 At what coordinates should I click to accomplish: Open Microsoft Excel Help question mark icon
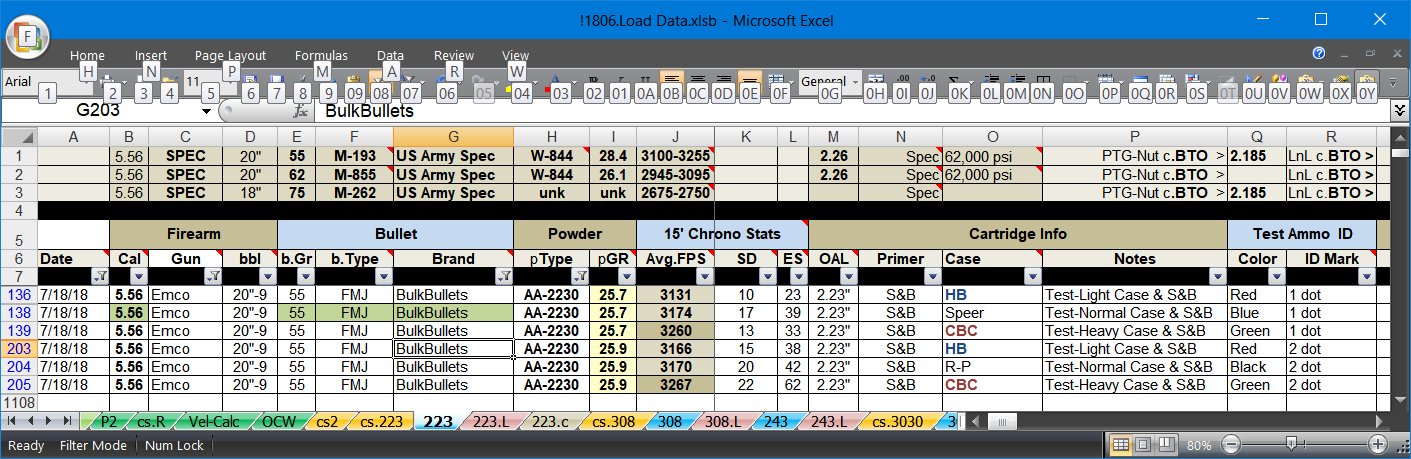(1319, 53)
